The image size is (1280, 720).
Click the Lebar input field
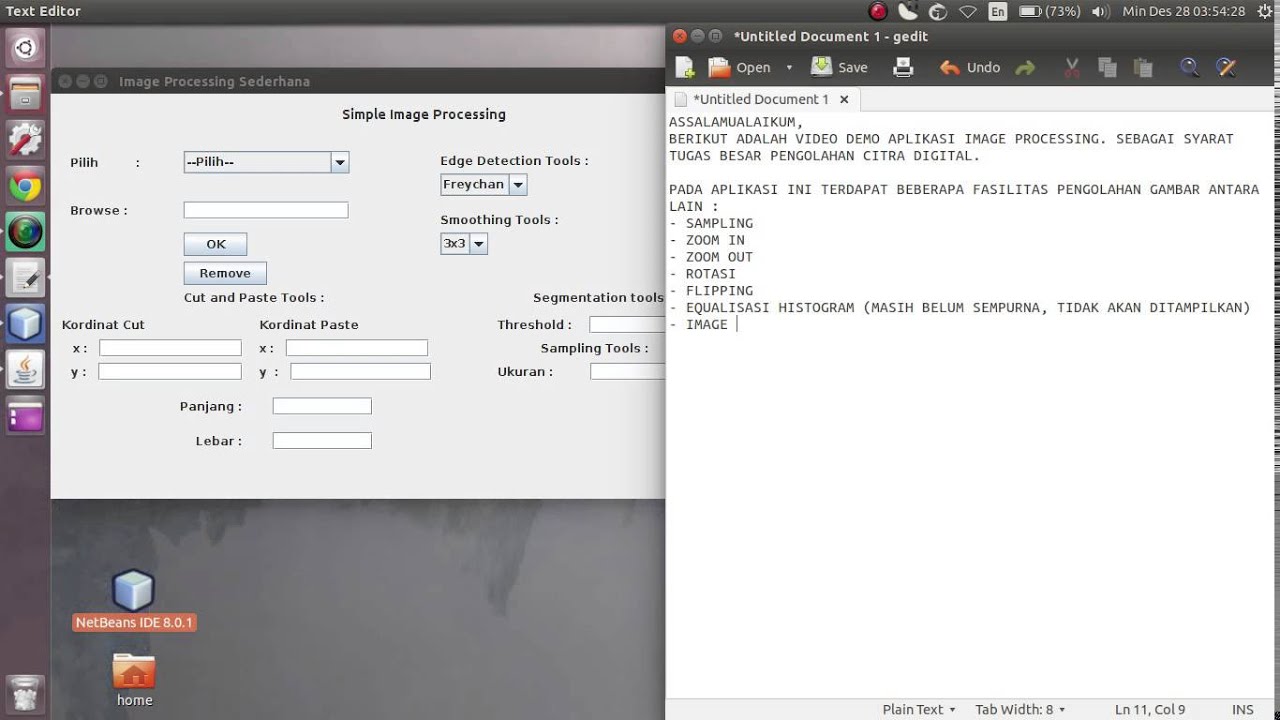pyautogui.click(x=322, y=440)
